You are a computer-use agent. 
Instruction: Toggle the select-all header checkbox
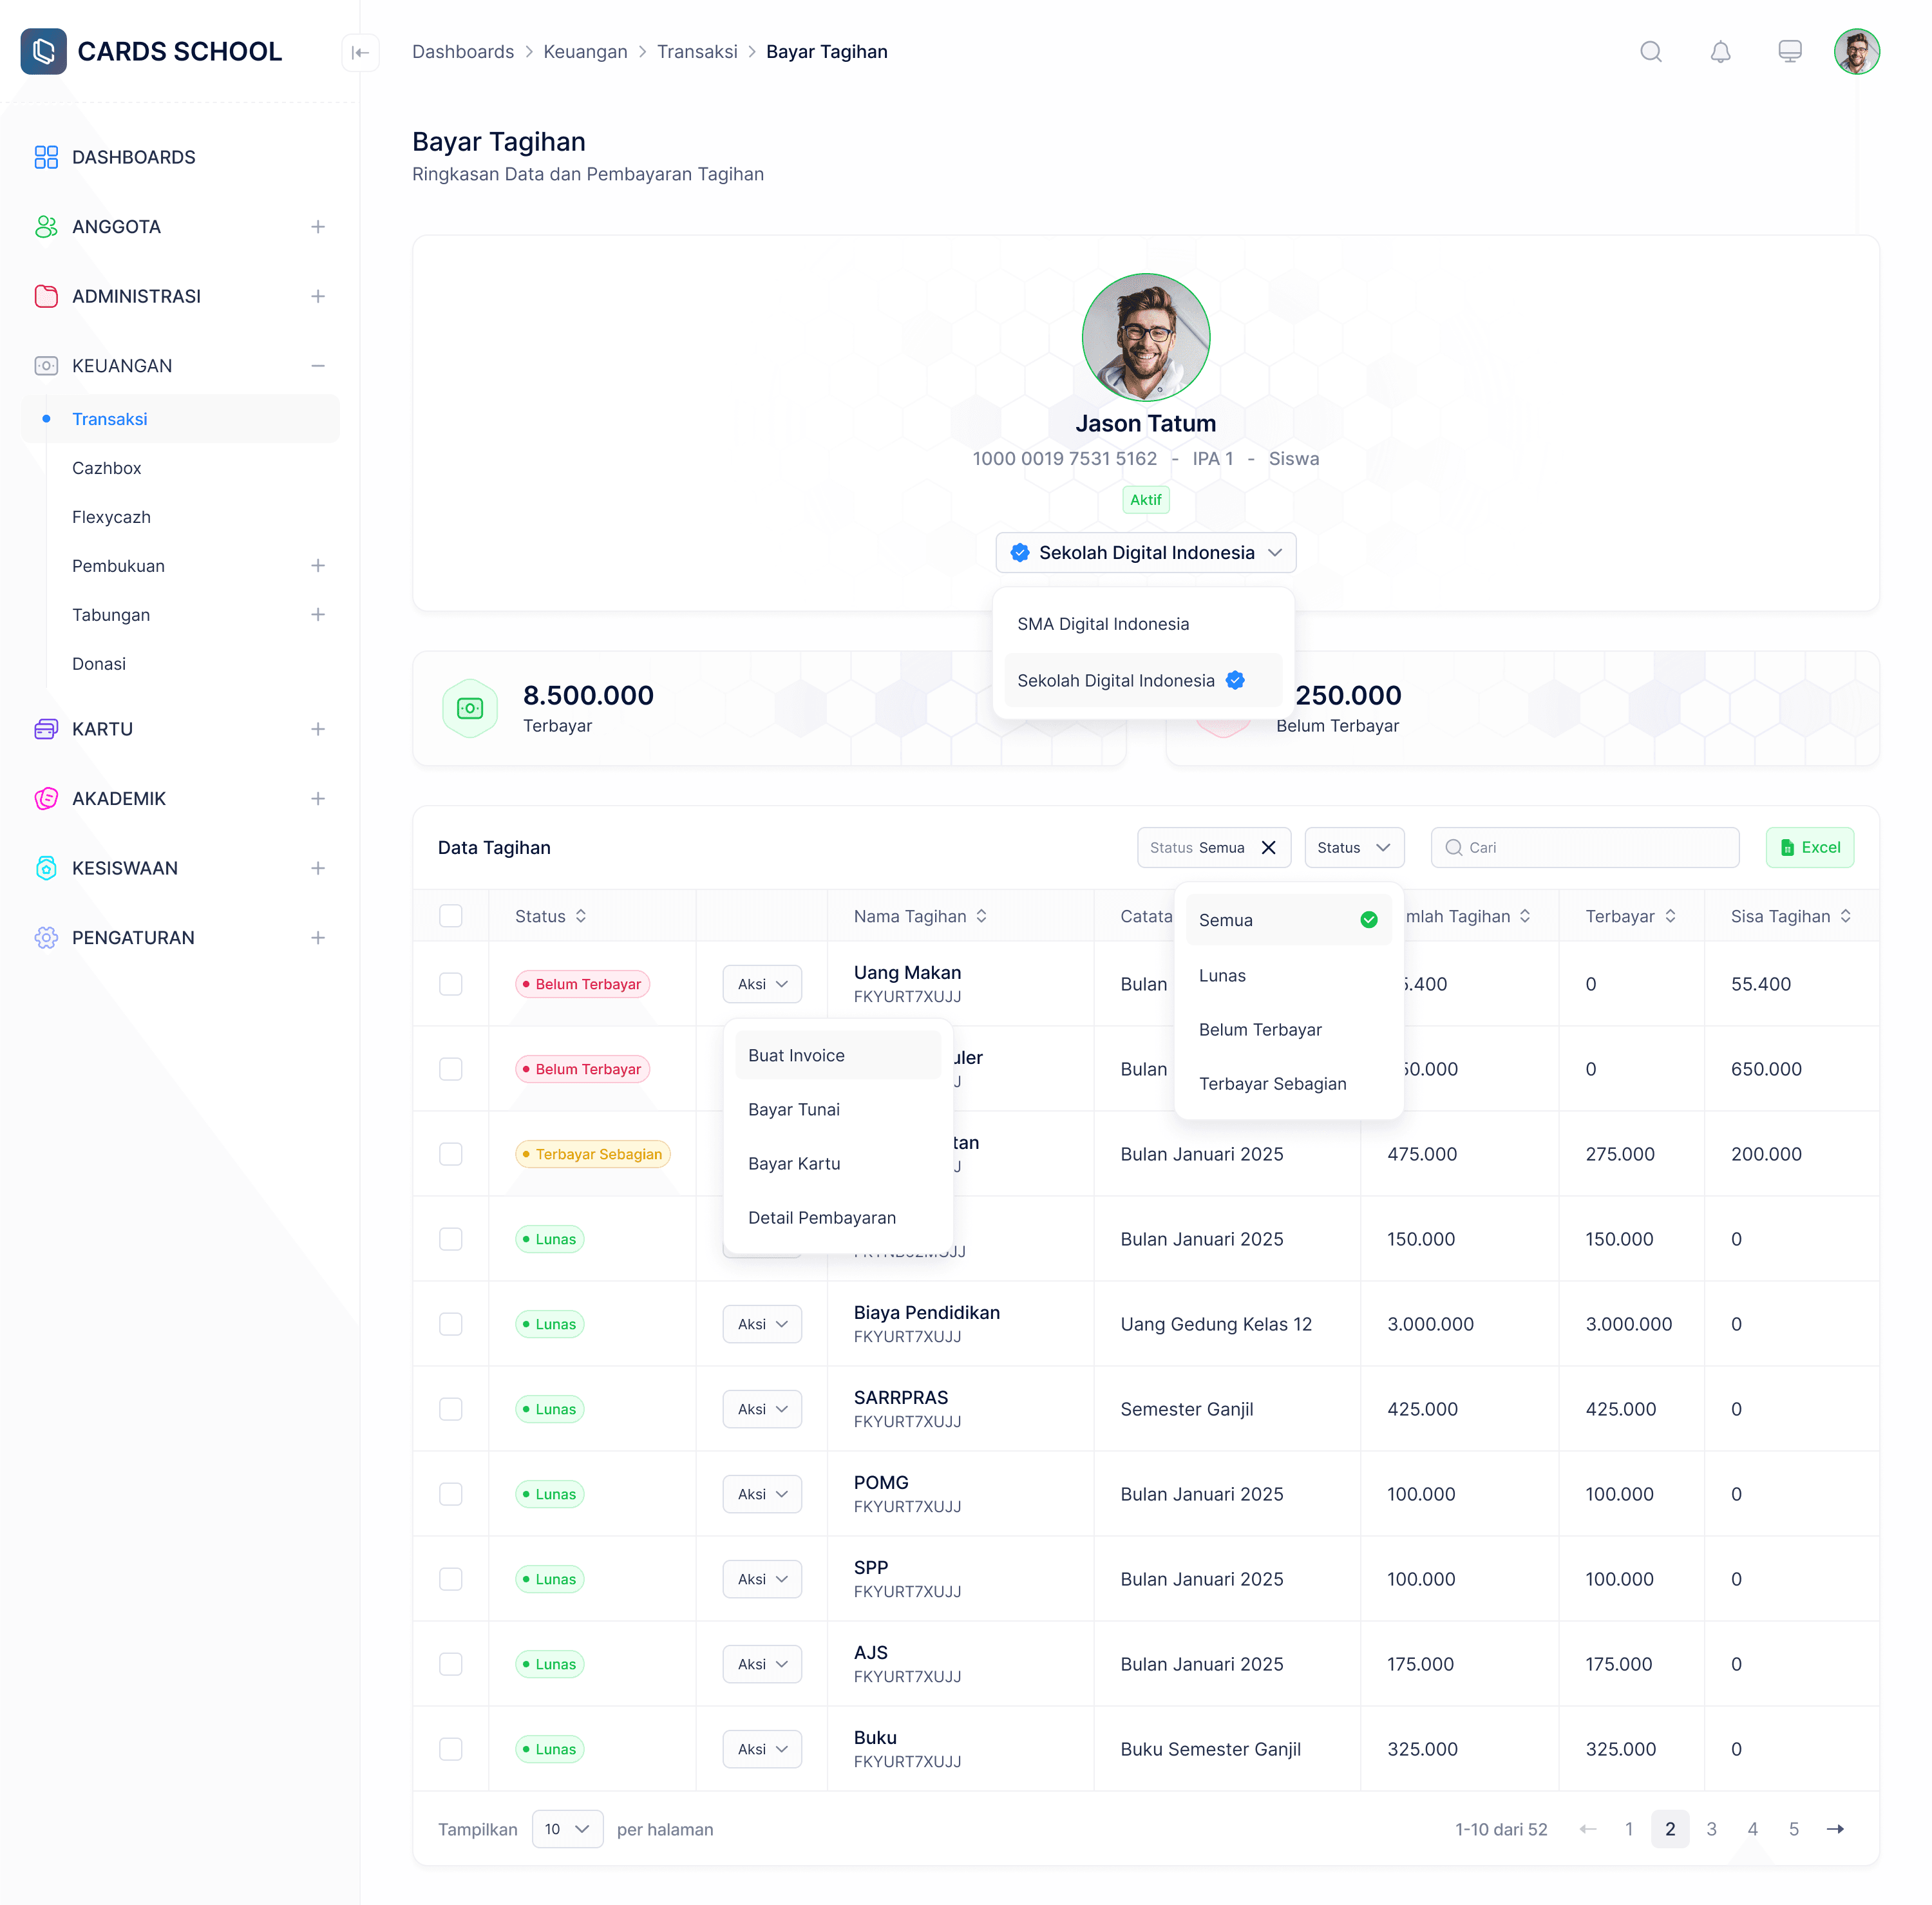(451, 916)
